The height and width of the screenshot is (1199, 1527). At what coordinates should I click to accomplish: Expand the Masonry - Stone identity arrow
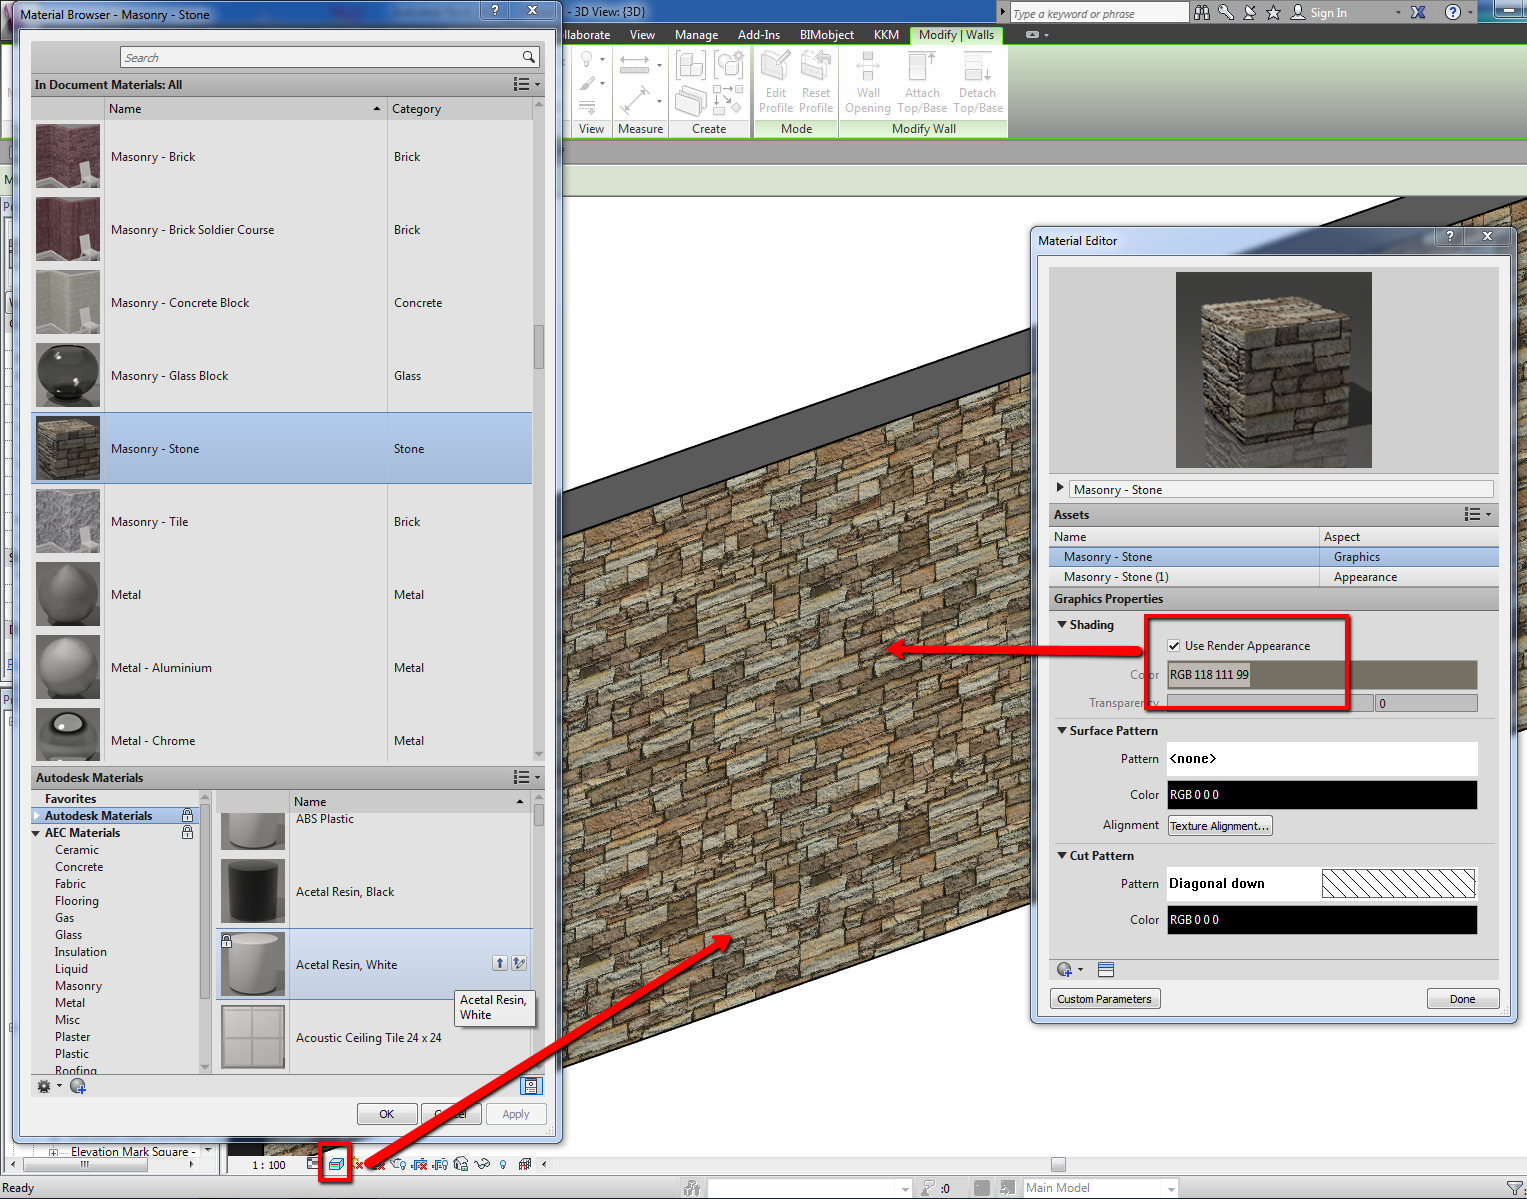pyautogui.click(x=1060, y=488)
